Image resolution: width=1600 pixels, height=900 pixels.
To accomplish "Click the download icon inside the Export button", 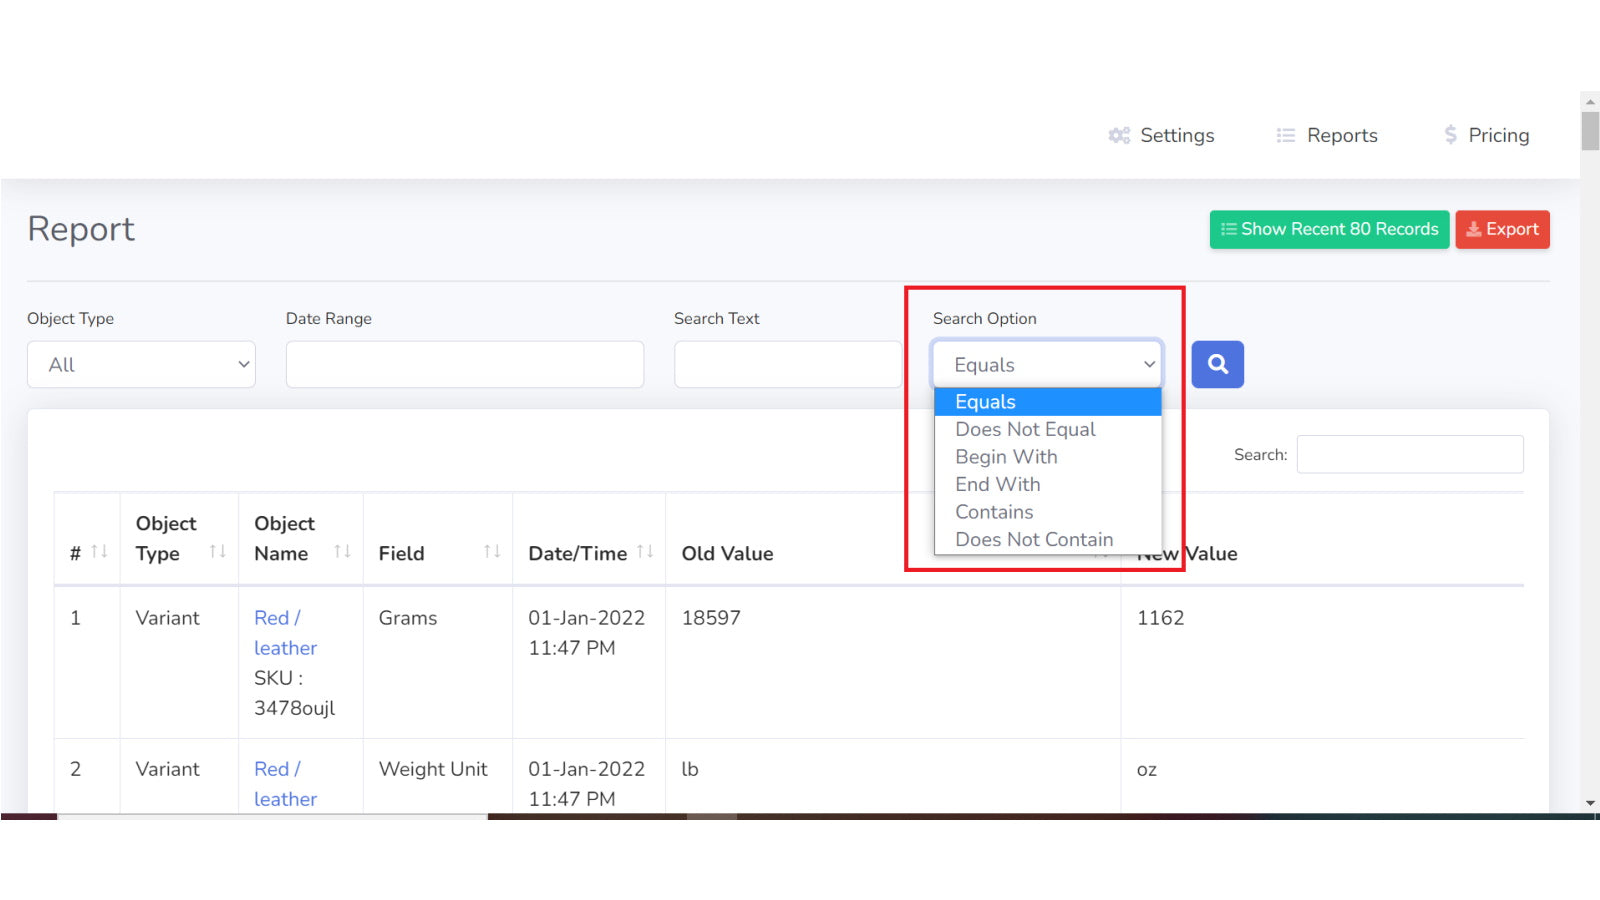I will pos(1473,229).
